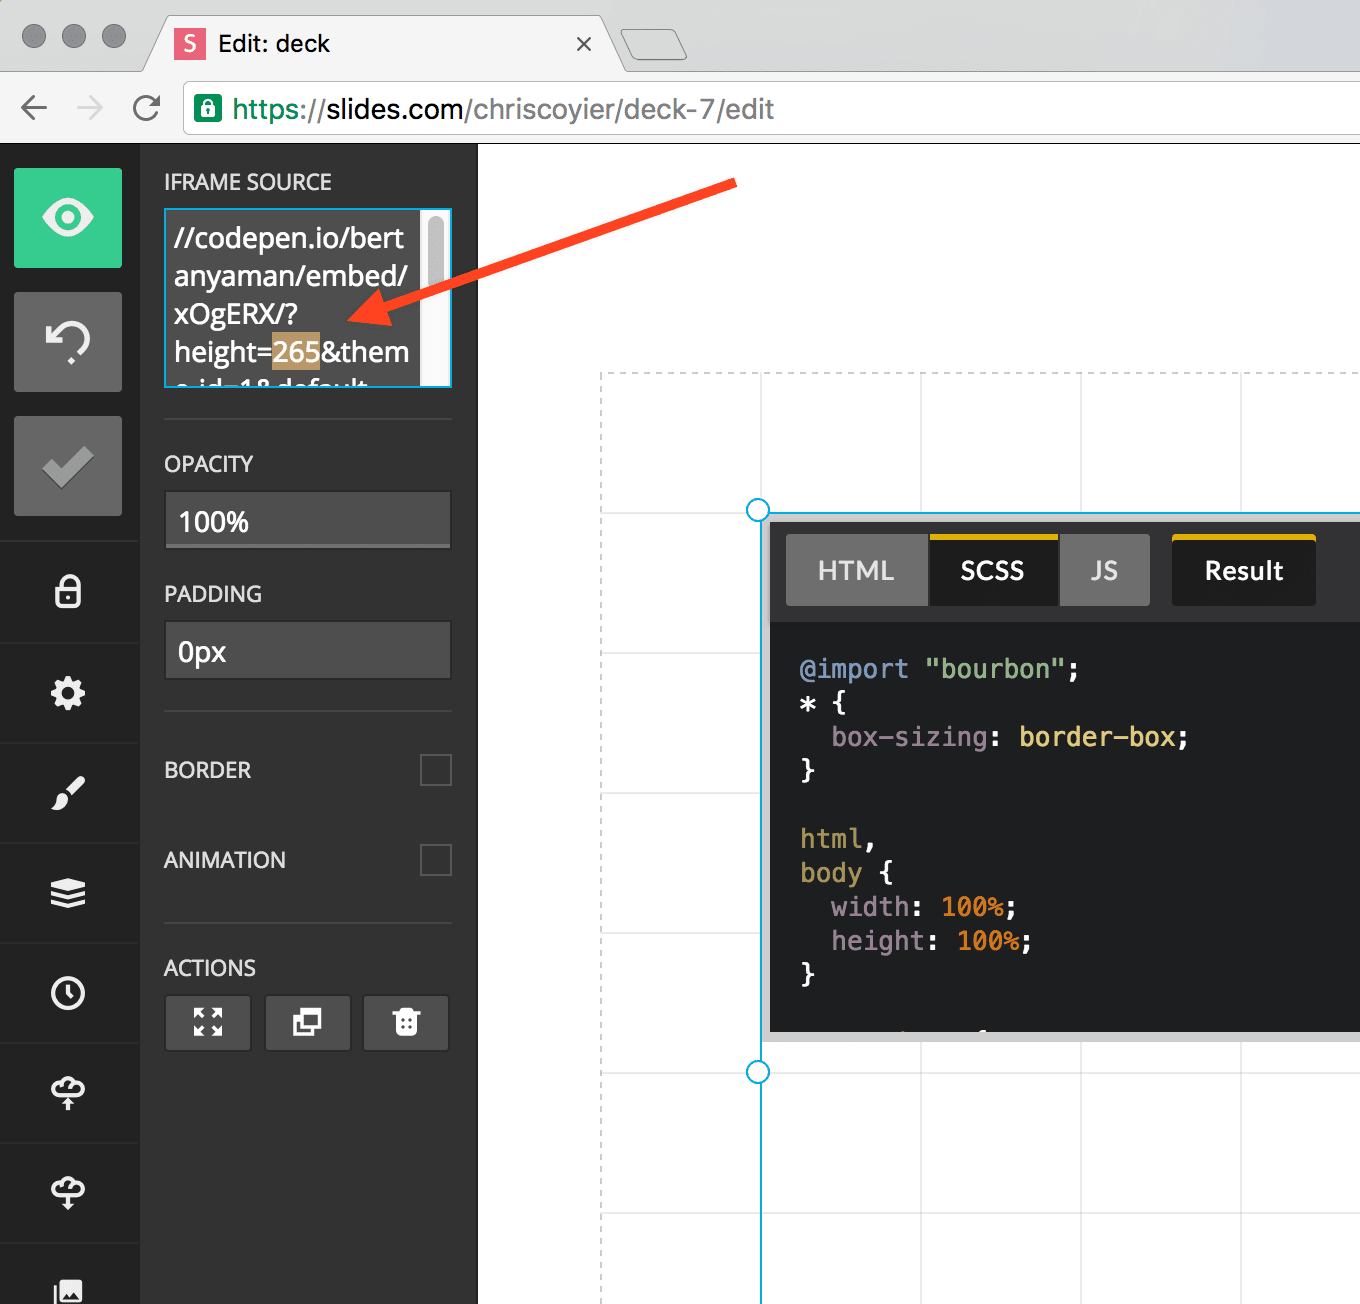
Task: Undo the last change
Action: [x=67, y=342]
